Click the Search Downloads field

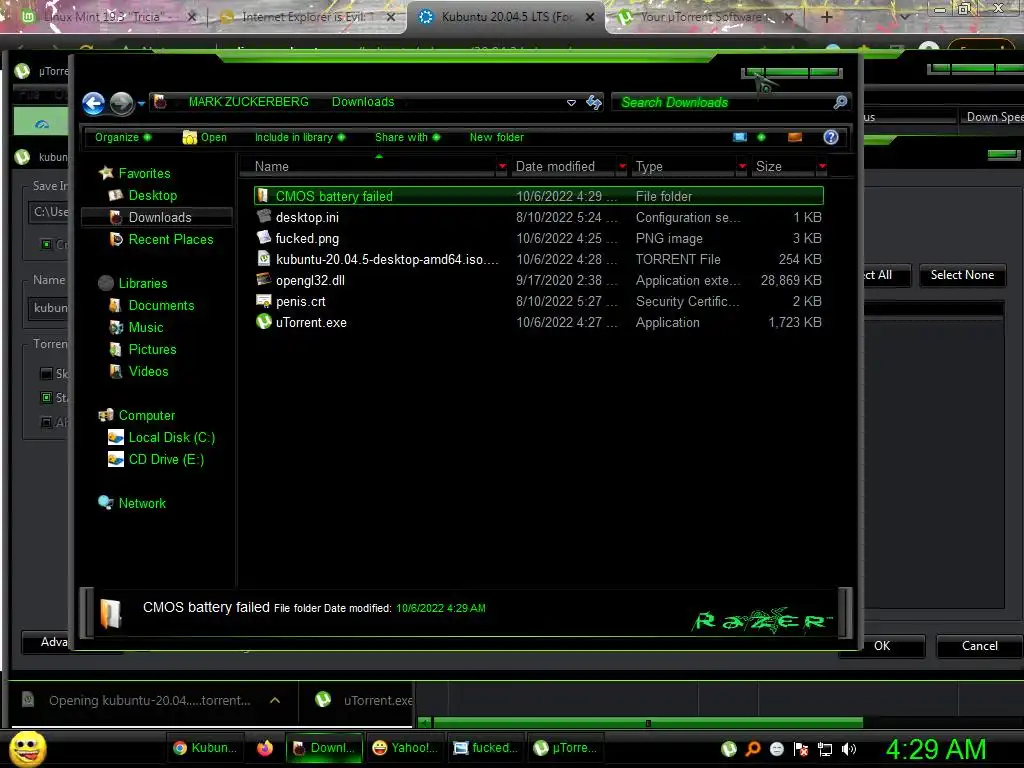[722, 102]
